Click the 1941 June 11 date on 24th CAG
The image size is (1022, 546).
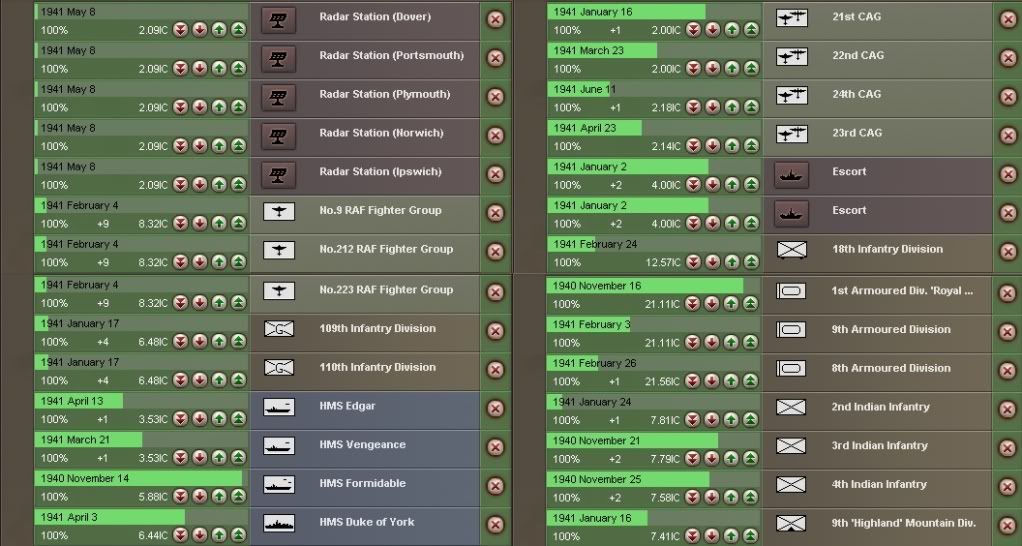pos(584,89)
